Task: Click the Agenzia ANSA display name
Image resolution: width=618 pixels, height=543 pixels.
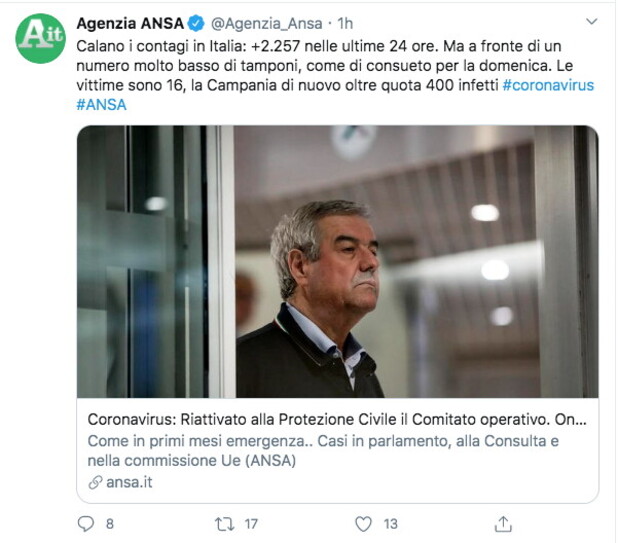Action: pos(130,24)
